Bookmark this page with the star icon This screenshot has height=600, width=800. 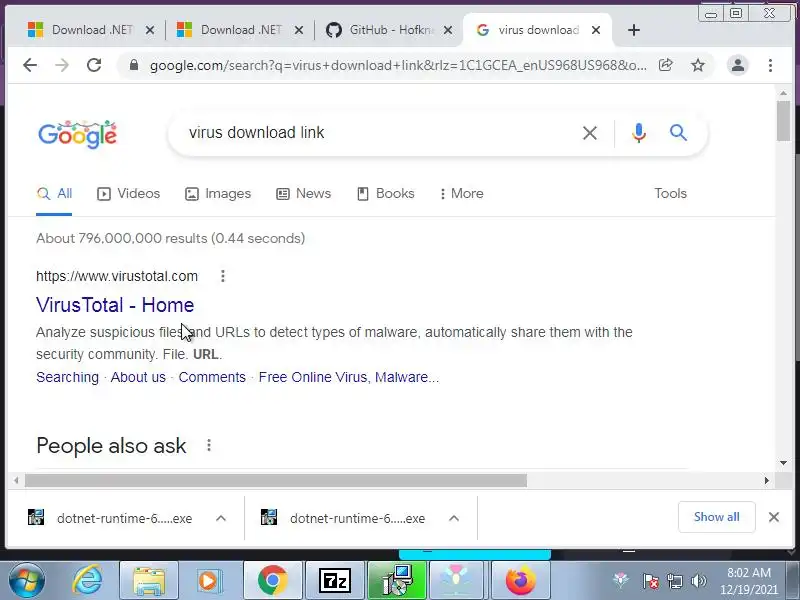coord(697,65)
